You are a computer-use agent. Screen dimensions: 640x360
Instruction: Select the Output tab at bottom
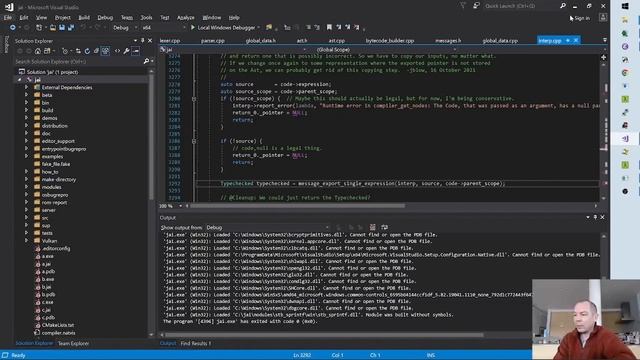click(168, 343)
